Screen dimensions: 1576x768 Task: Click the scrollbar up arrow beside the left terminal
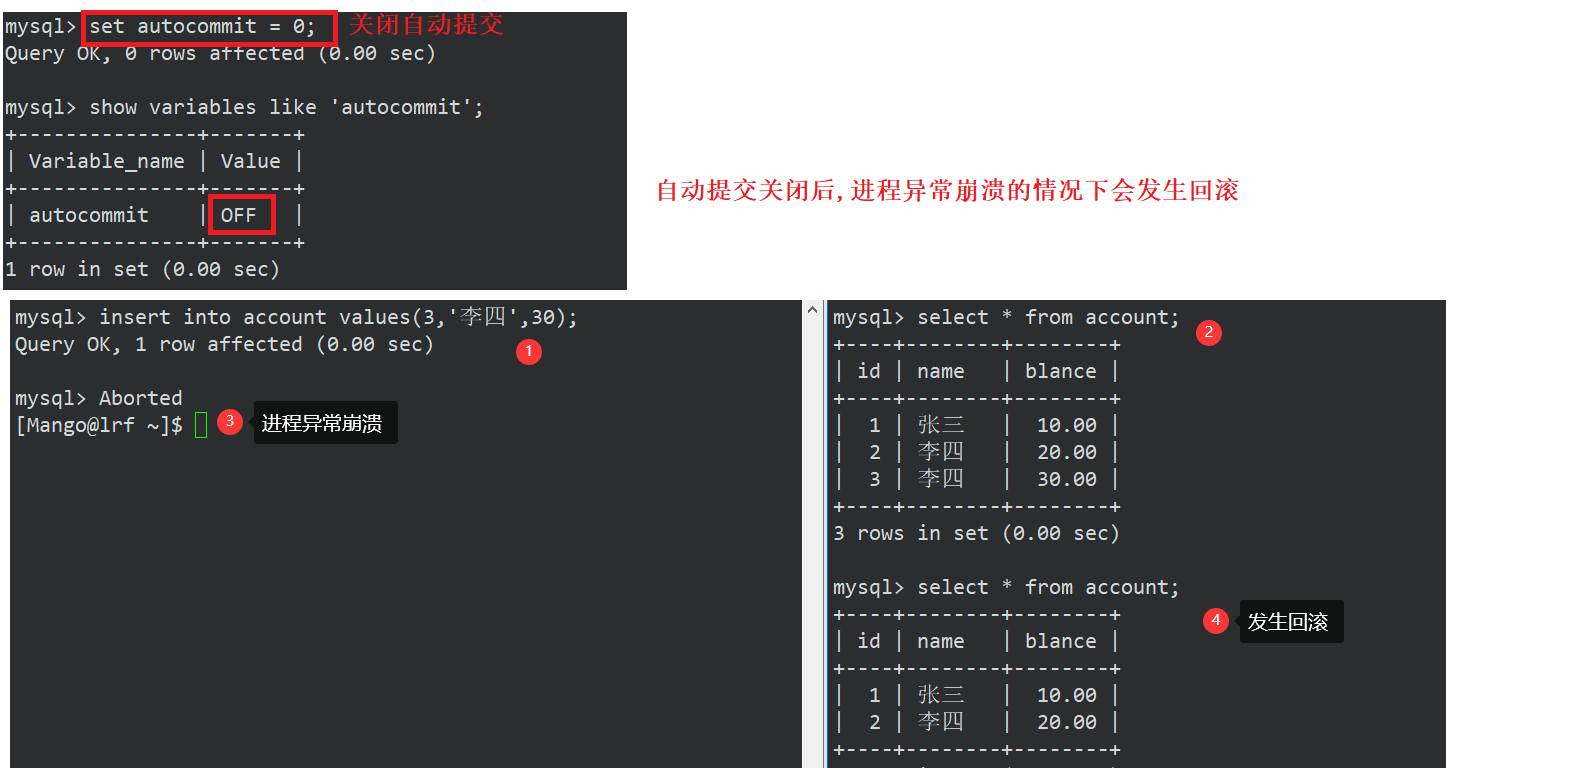click(812, 311)
